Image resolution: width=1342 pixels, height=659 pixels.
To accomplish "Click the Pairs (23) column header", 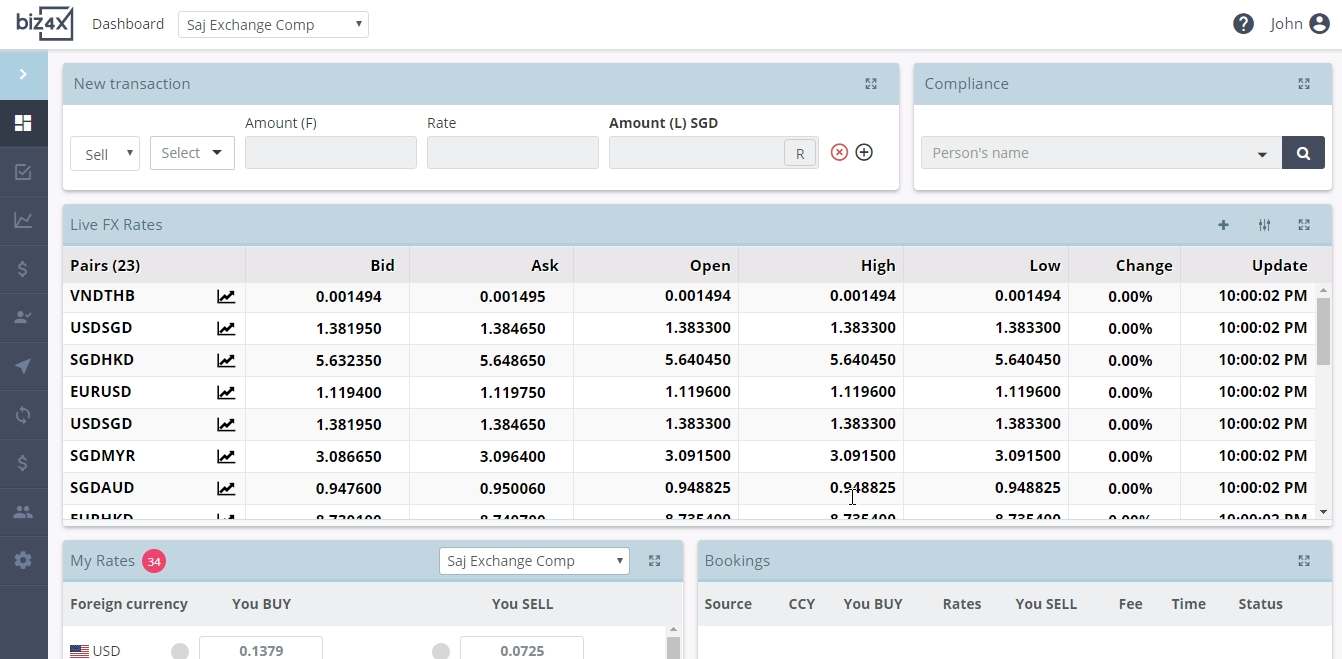I will tap(105, 265).
